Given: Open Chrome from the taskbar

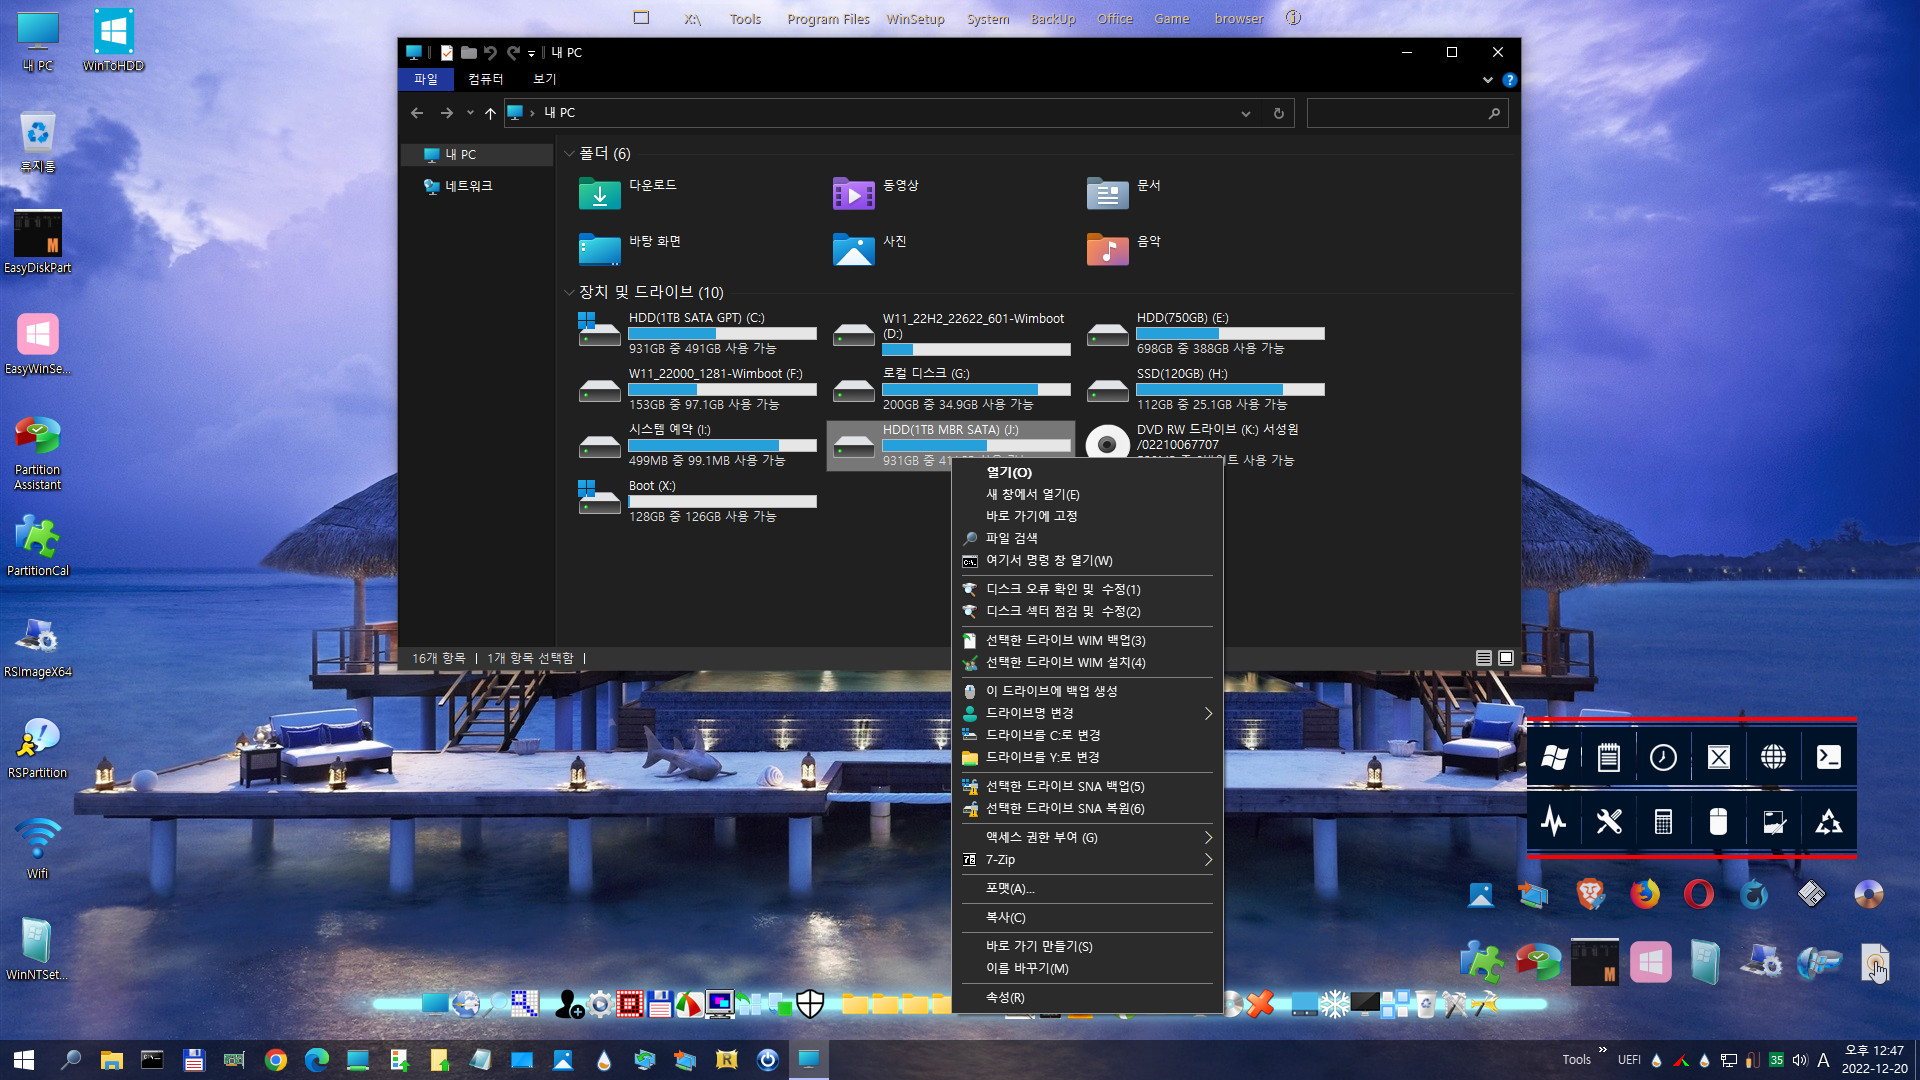Looking at the screenshot, I should coord(276,1060).
